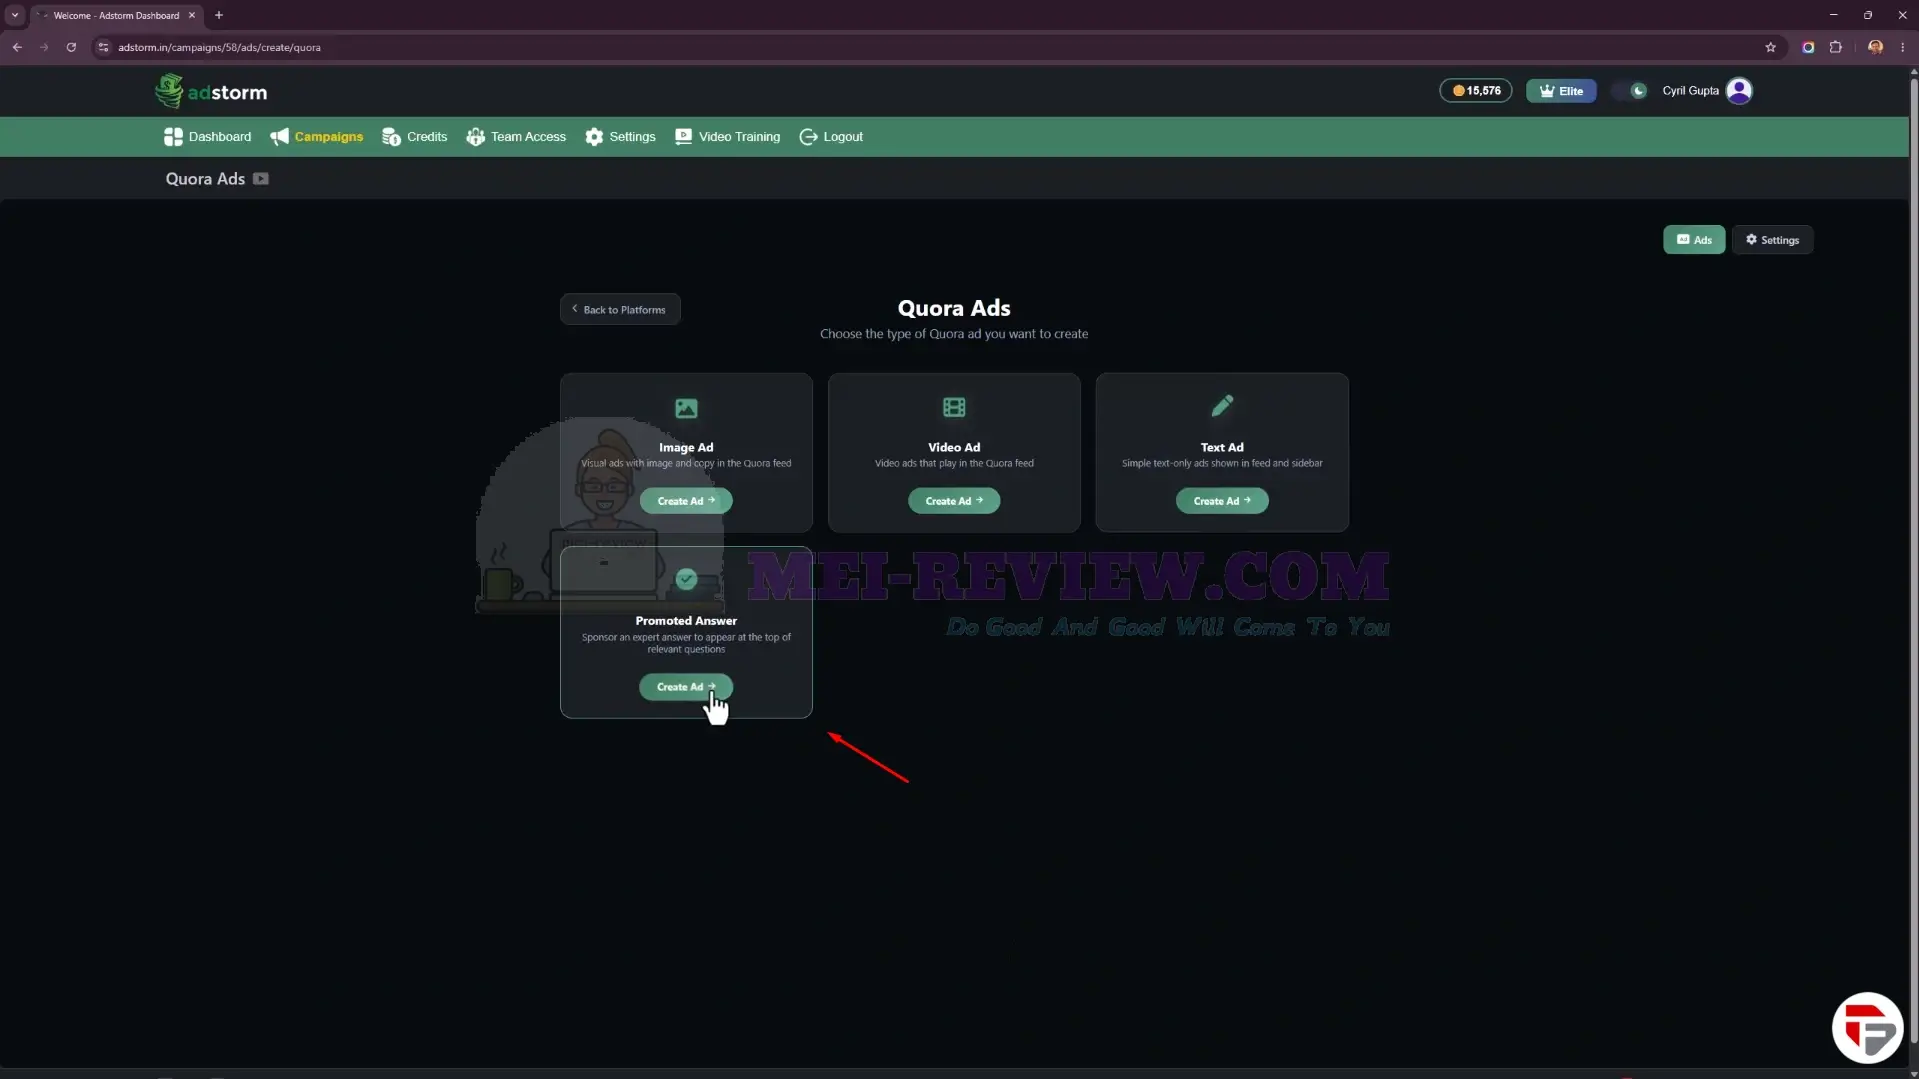Open the Video Training page
Screen dimensions: 1919x1079
coord(727,137)
